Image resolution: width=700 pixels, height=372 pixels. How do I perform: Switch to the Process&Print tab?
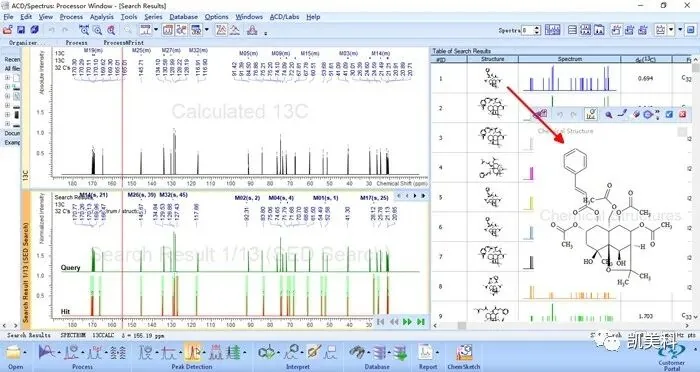point(124,43)
